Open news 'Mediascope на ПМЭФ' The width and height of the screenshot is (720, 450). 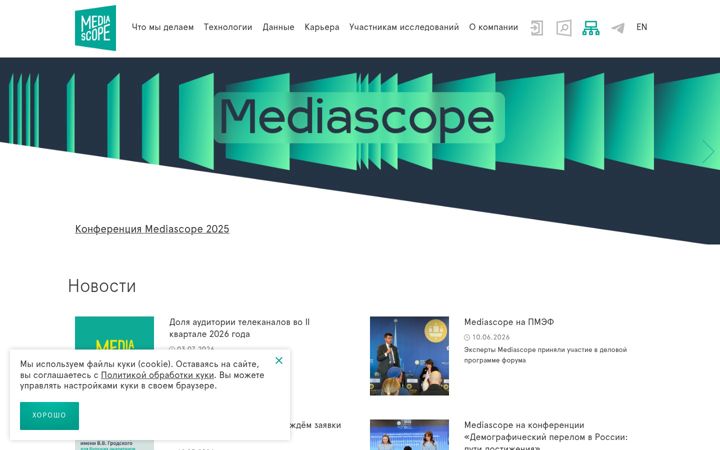tap(509, 322)
